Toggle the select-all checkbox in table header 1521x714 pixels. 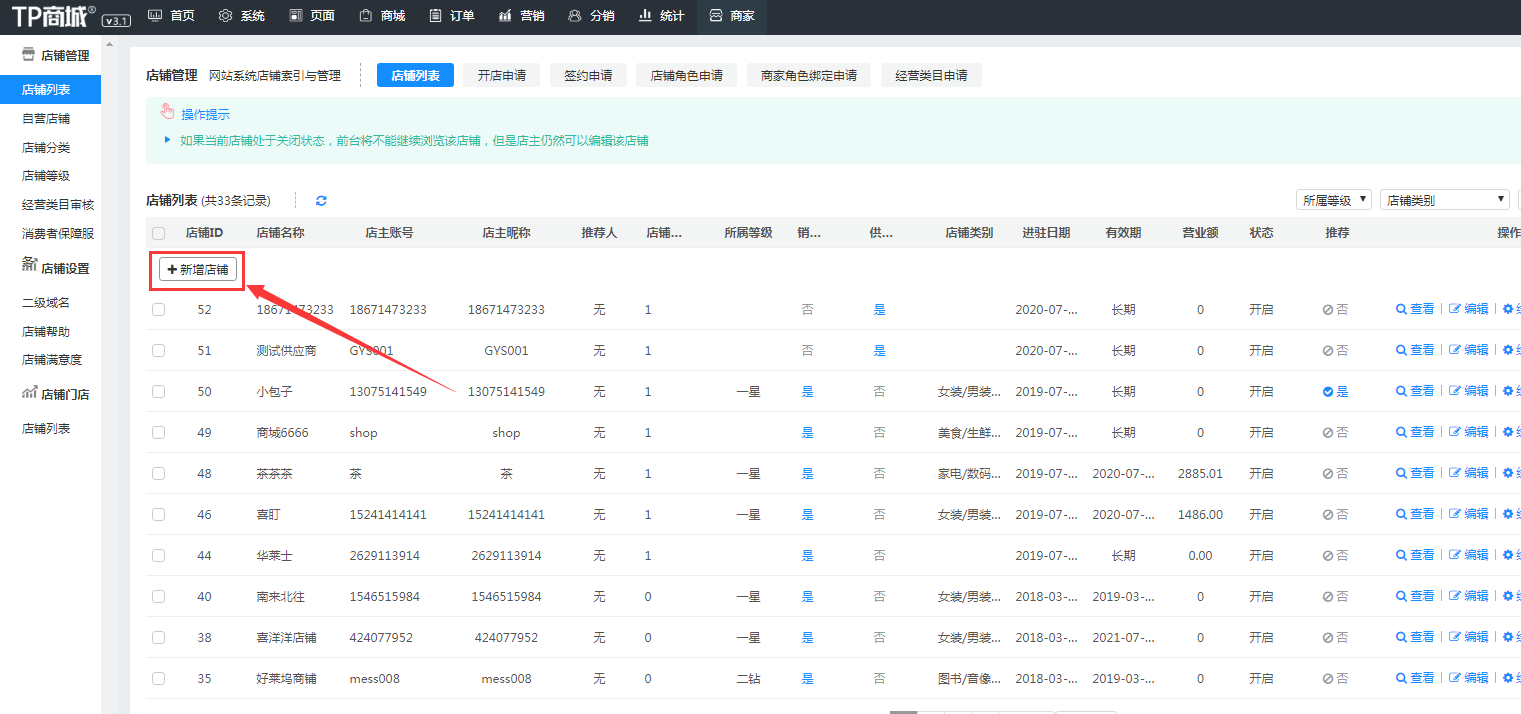coord(159,233)
